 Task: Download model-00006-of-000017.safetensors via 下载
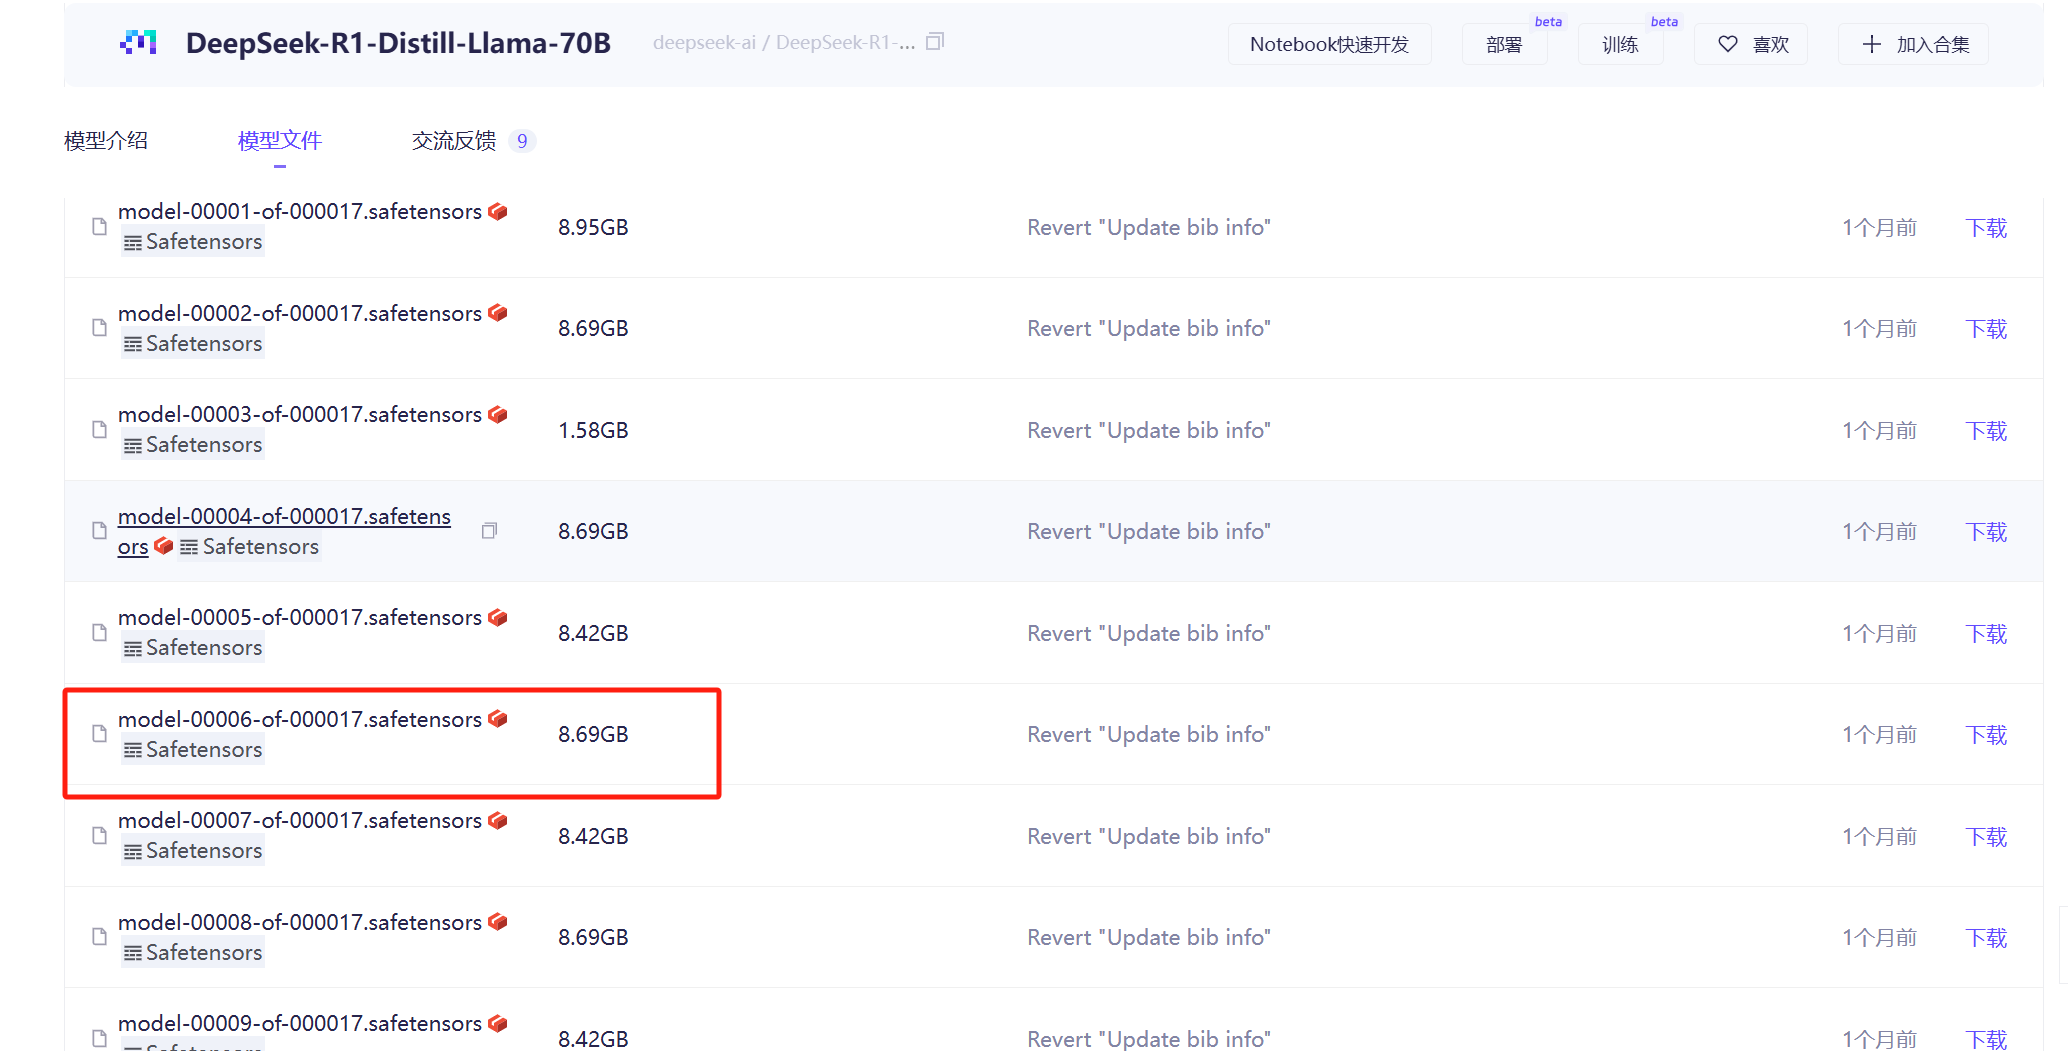pos(1986,735)
